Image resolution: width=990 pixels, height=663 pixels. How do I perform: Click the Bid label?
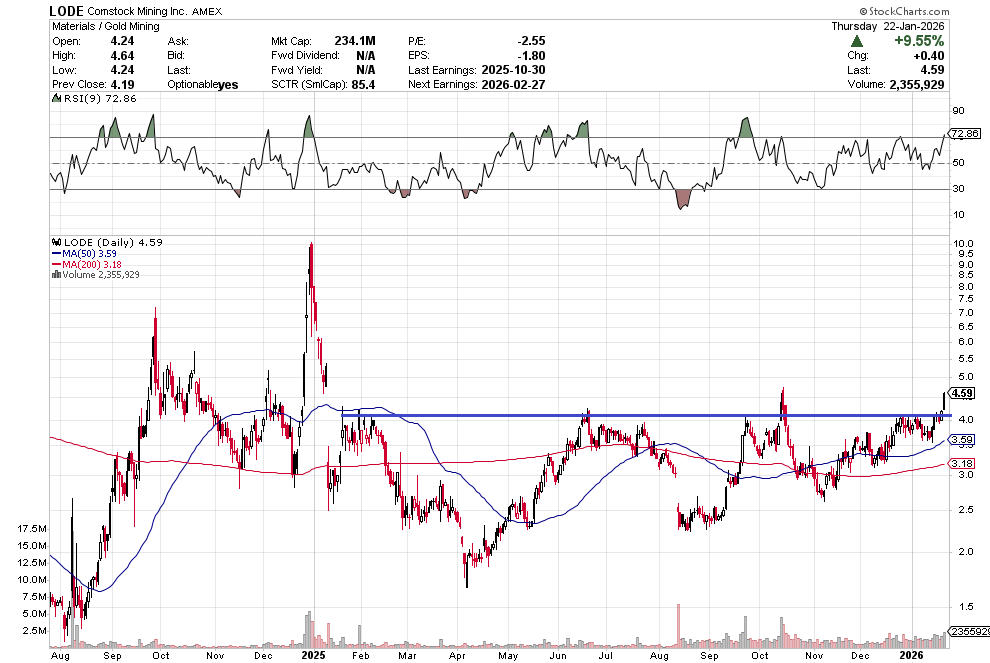click(x=177, y=56)
